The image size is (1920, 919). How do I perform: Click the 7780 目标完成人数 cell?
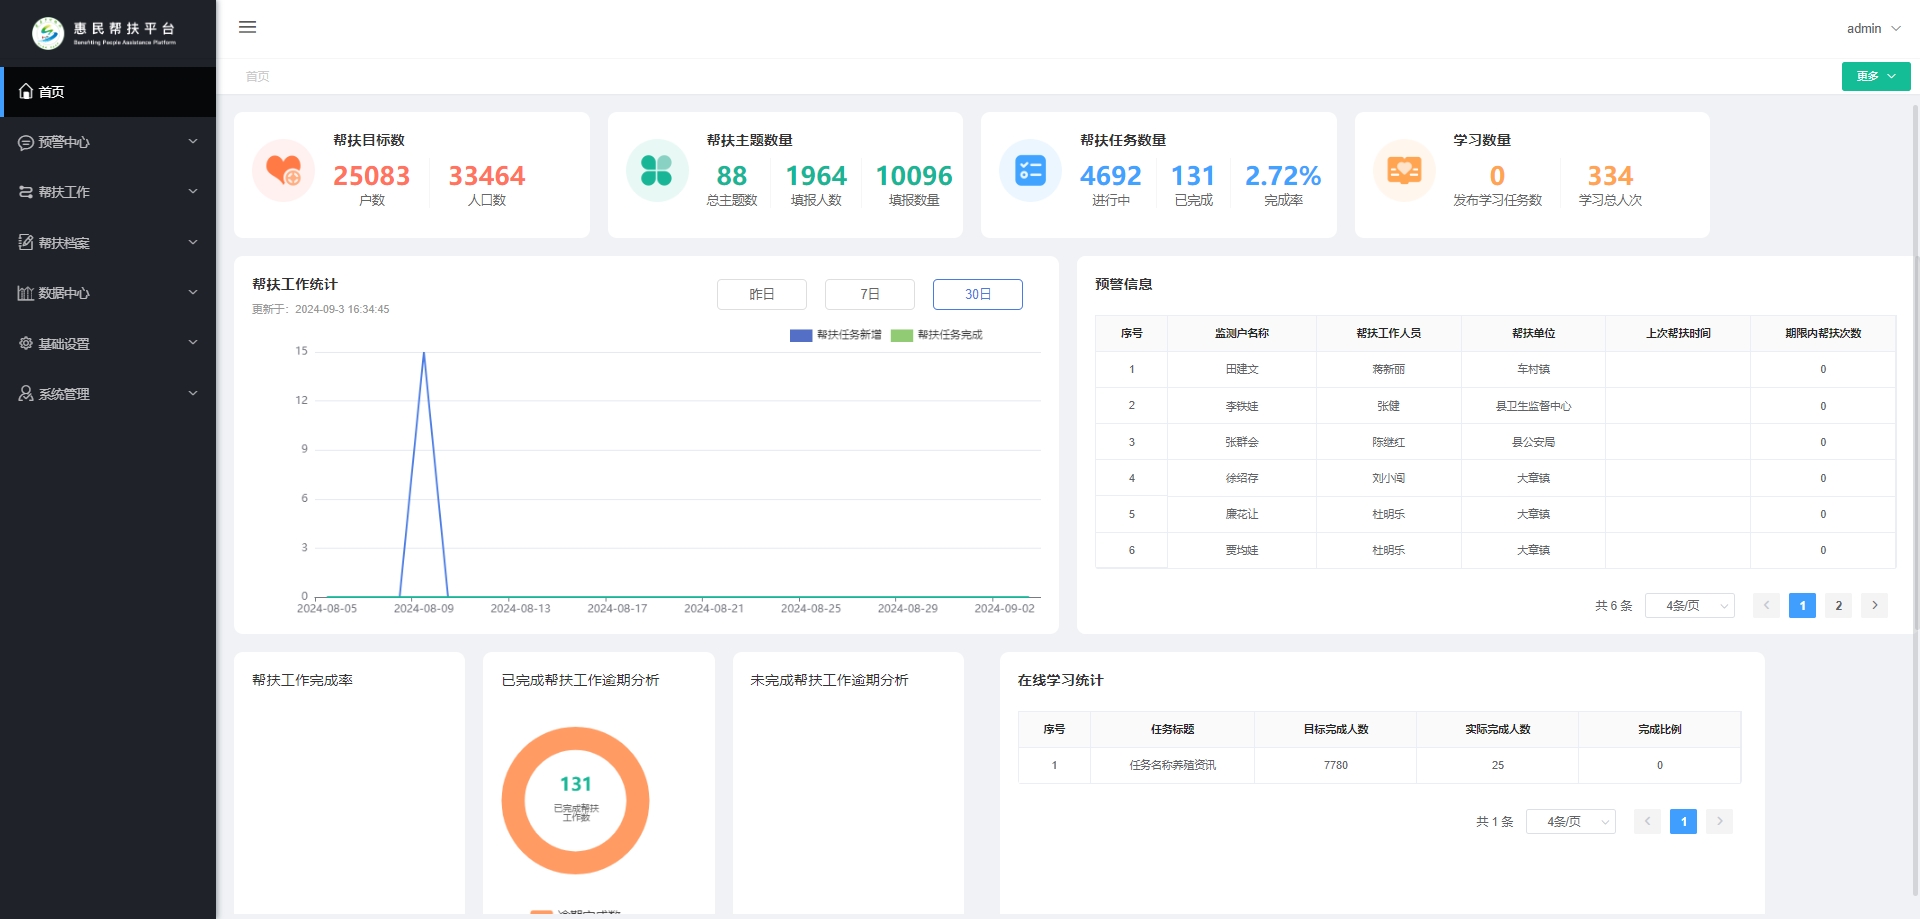point(1336,765)
